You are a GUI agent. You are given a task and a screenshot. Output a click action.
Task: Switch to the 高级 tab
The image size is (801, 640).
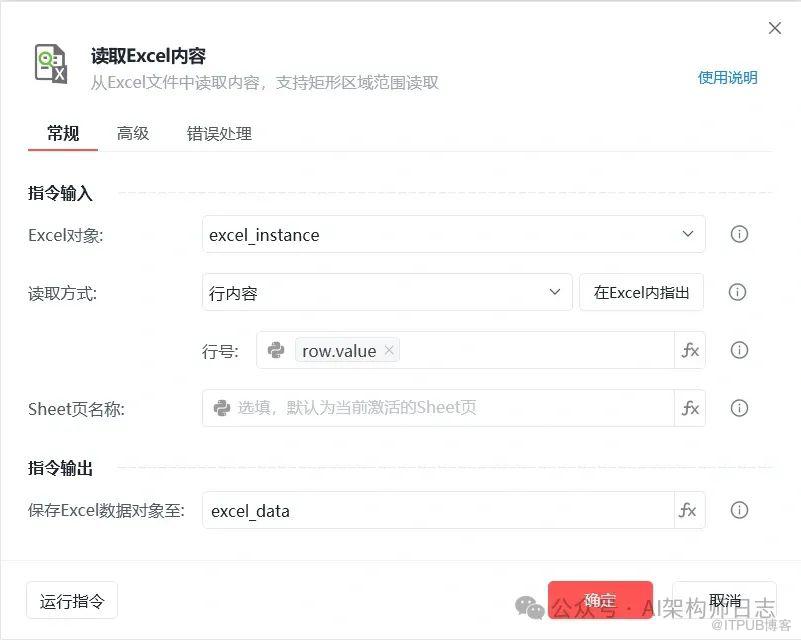(x=133, y=134)
